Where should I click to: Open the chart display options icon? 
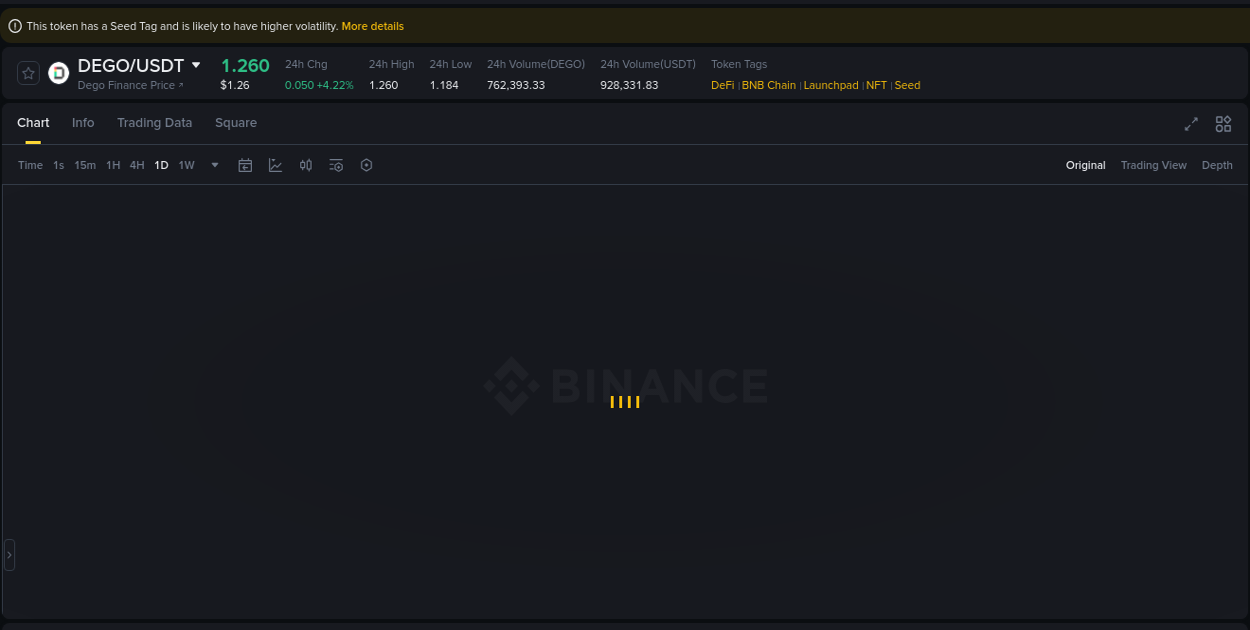pyautogui.click(x=336, y=165)
